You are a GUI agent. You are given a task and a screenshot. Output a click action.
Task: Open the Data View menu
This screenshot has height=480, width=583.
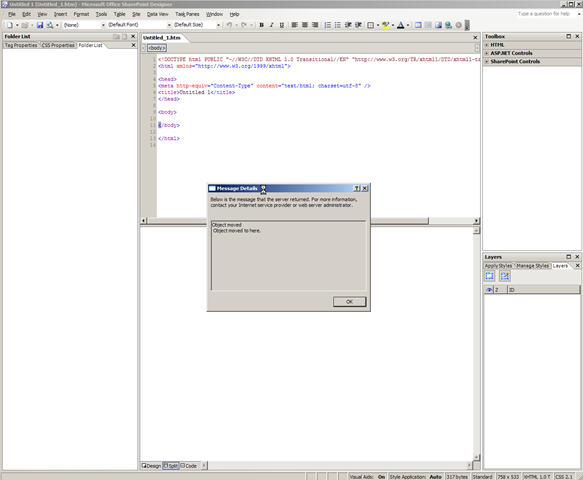(x=158, y=14)
